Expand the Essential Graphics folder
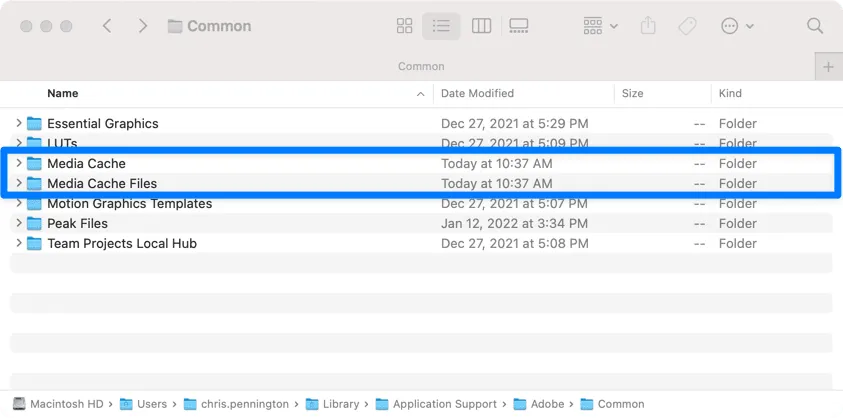 tap(19, 123)
